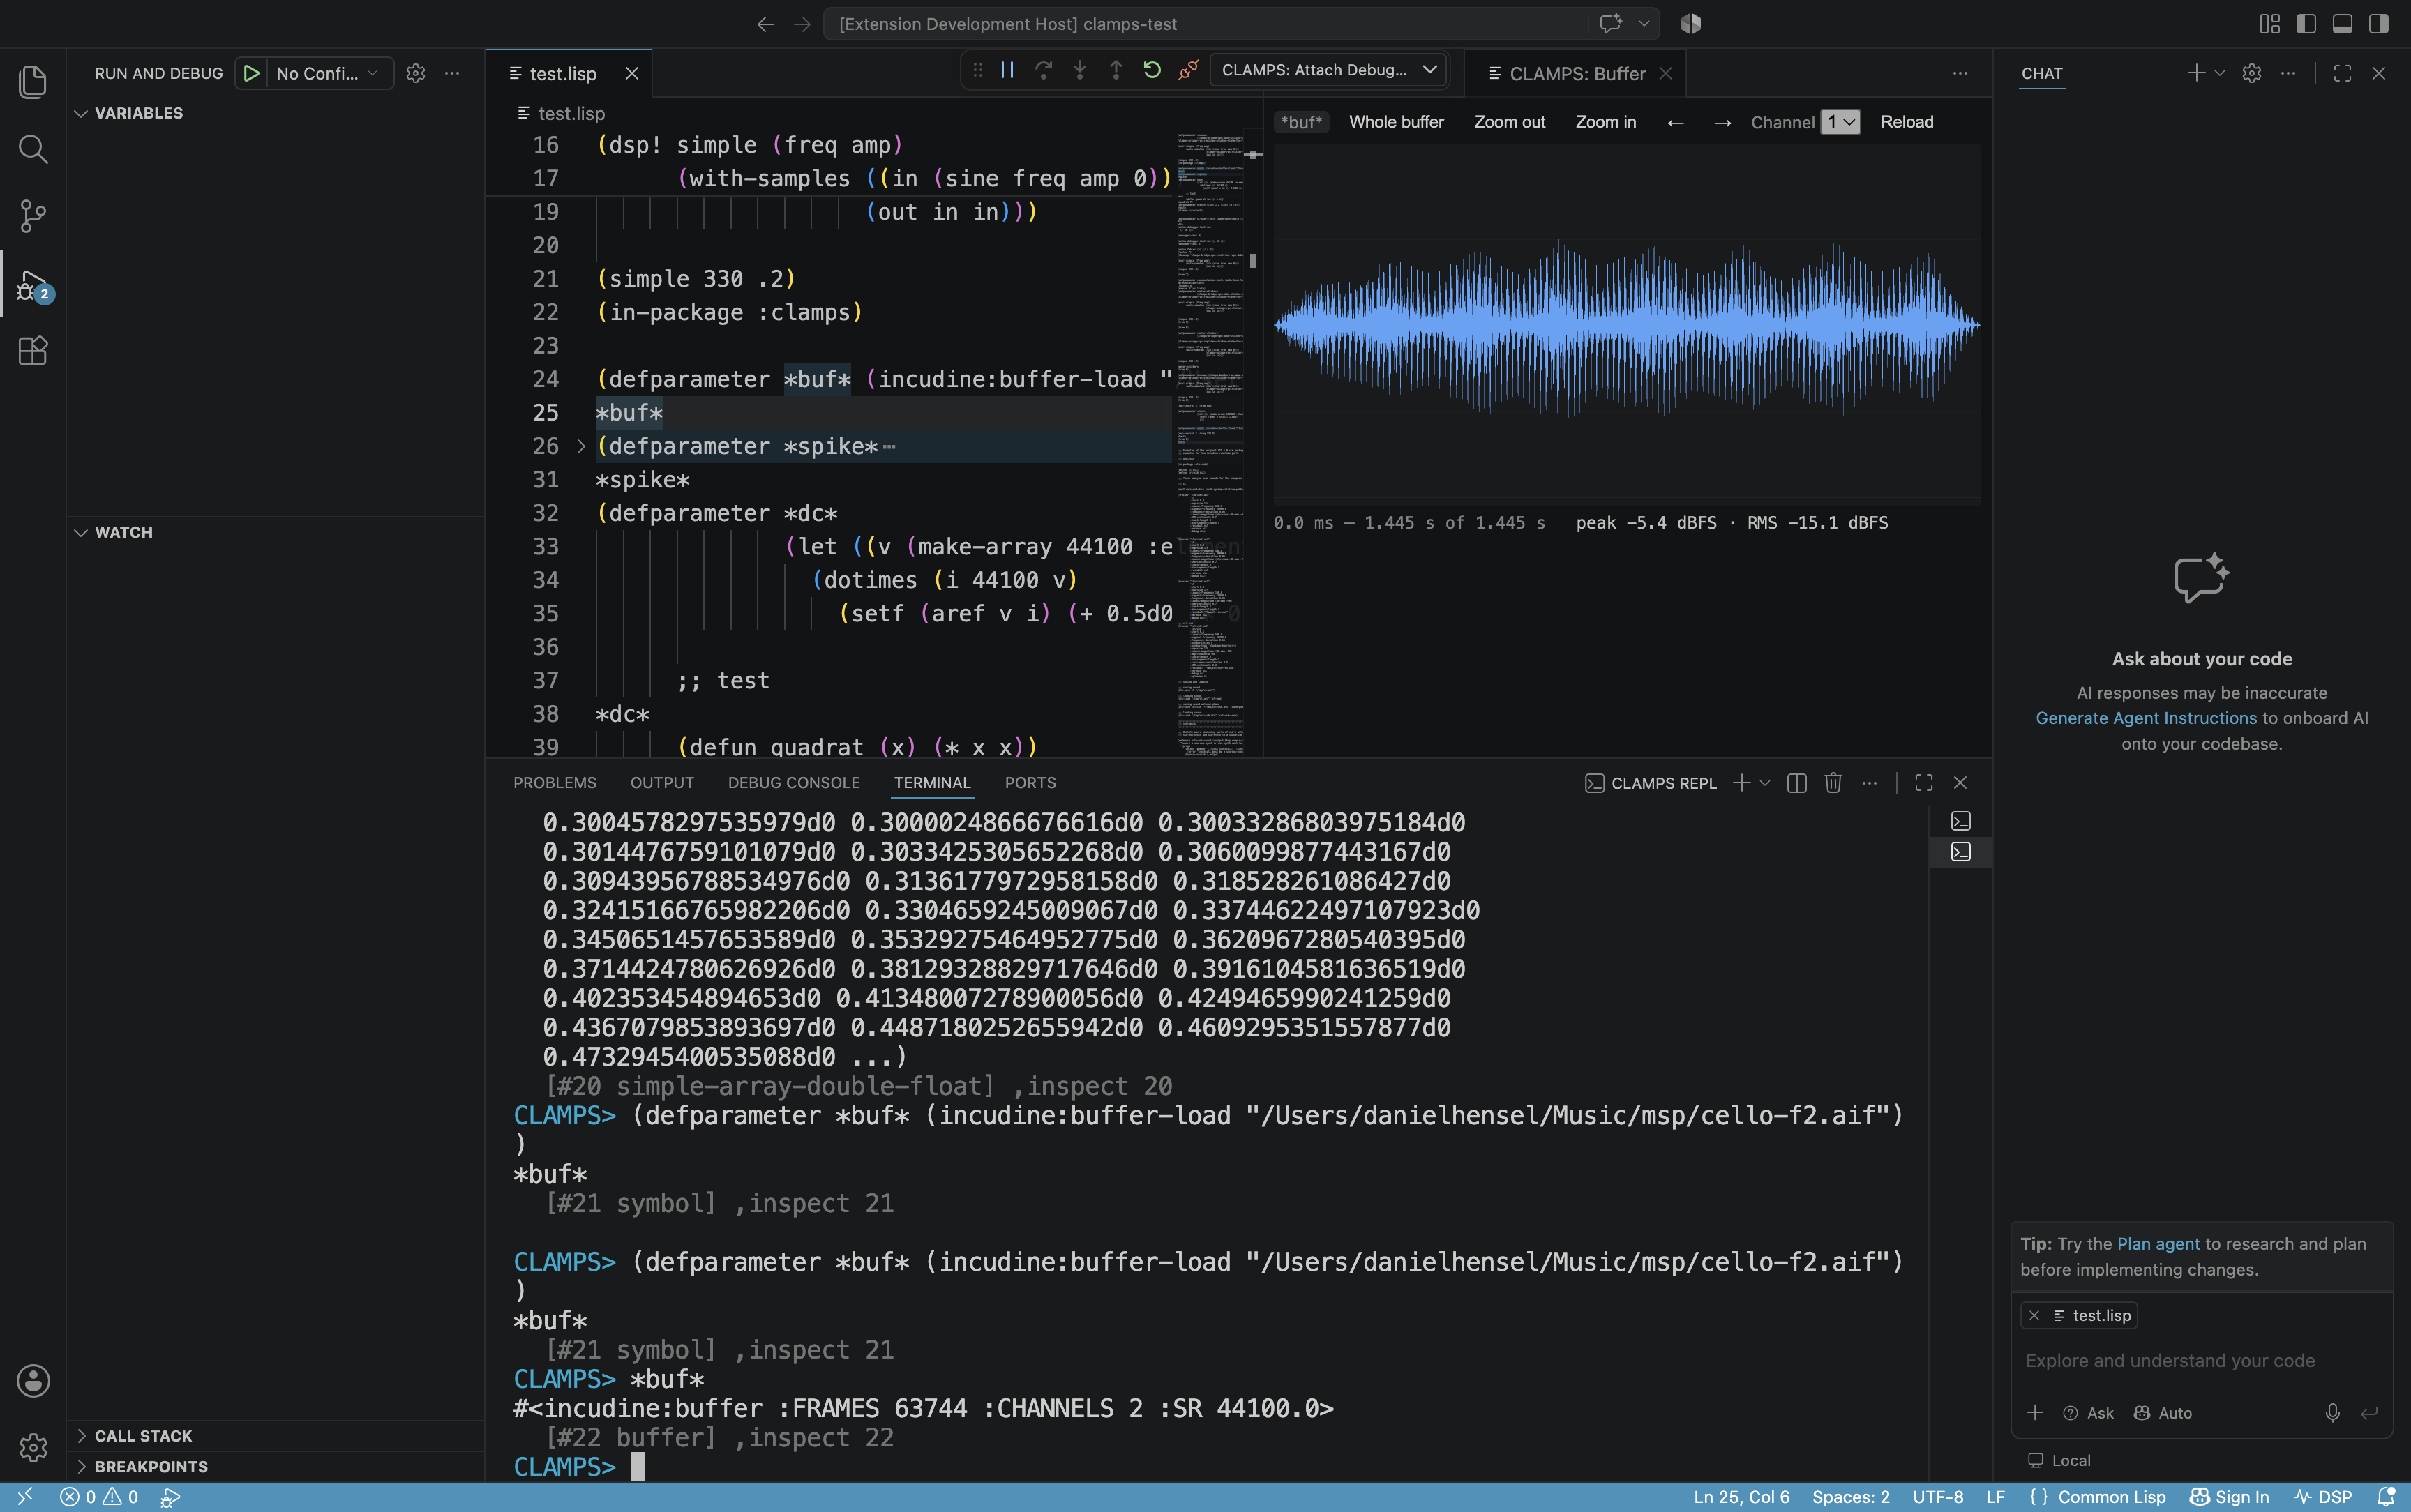Toggle bottom panel visibility

coord(2342,24)
